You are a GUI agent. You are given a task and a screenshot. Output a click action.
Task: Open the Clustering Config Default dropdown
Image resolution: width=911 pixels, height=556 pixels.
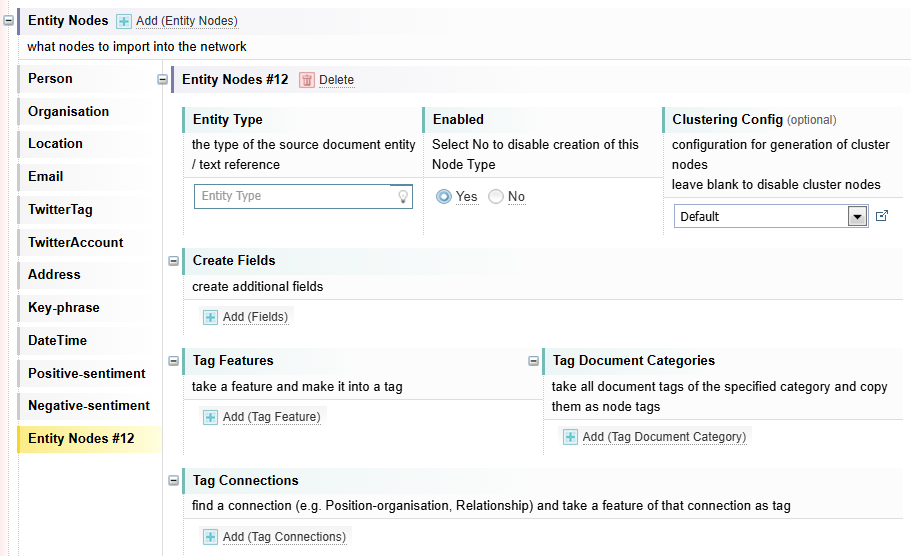pyautogui.click(x=856, y=216)
